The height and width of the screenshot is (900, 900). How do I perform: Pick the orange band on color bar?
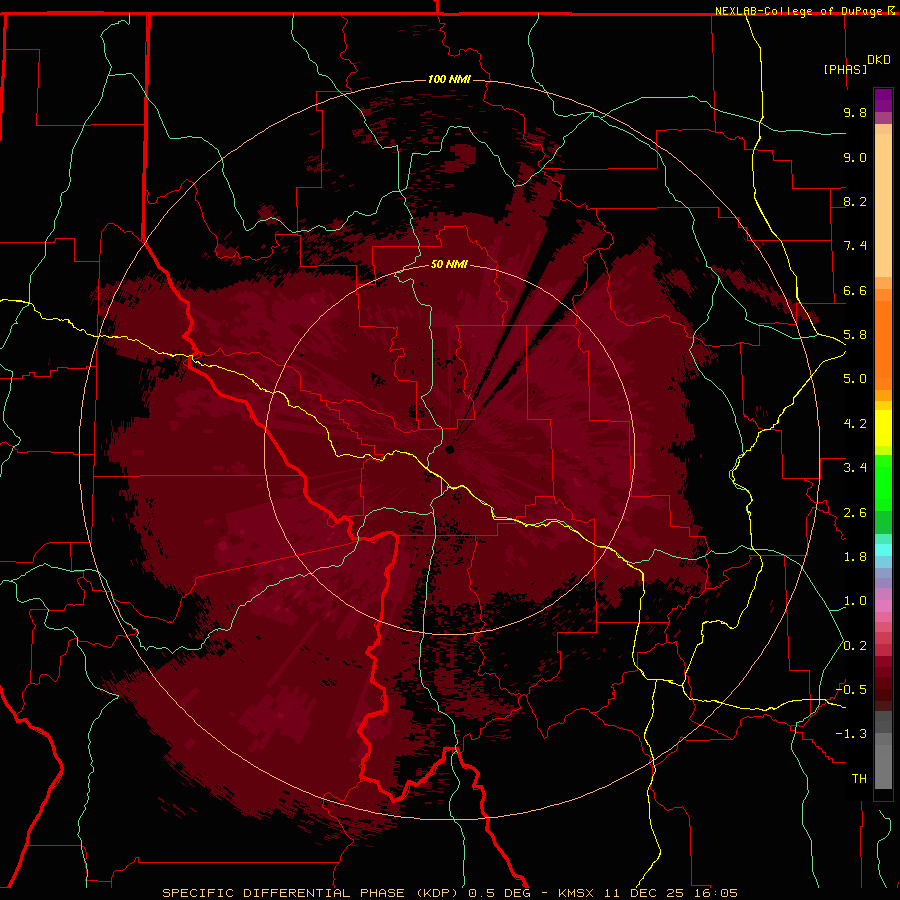point(883,344)
